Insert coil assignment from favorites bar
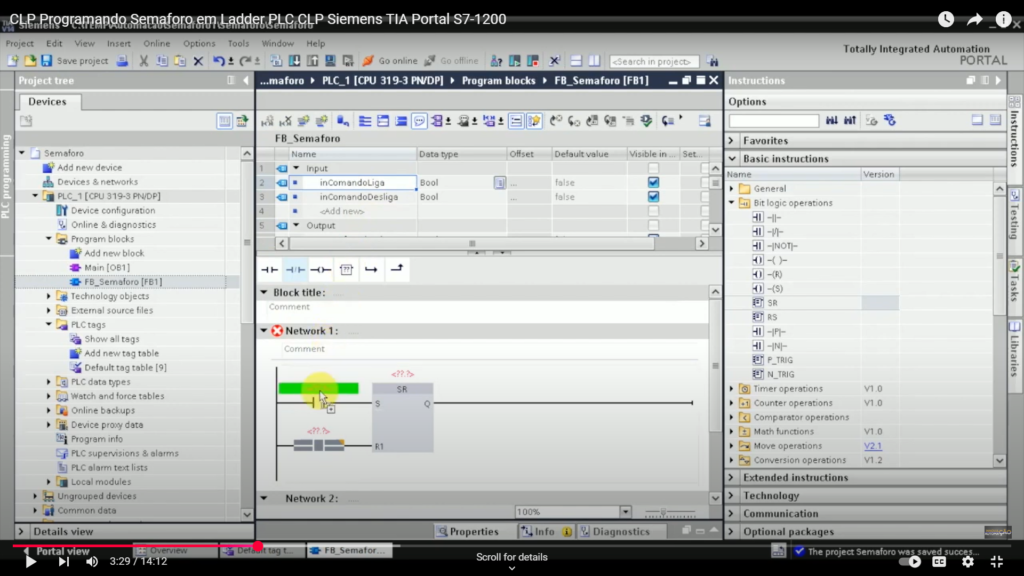 (x=321, y=269)
